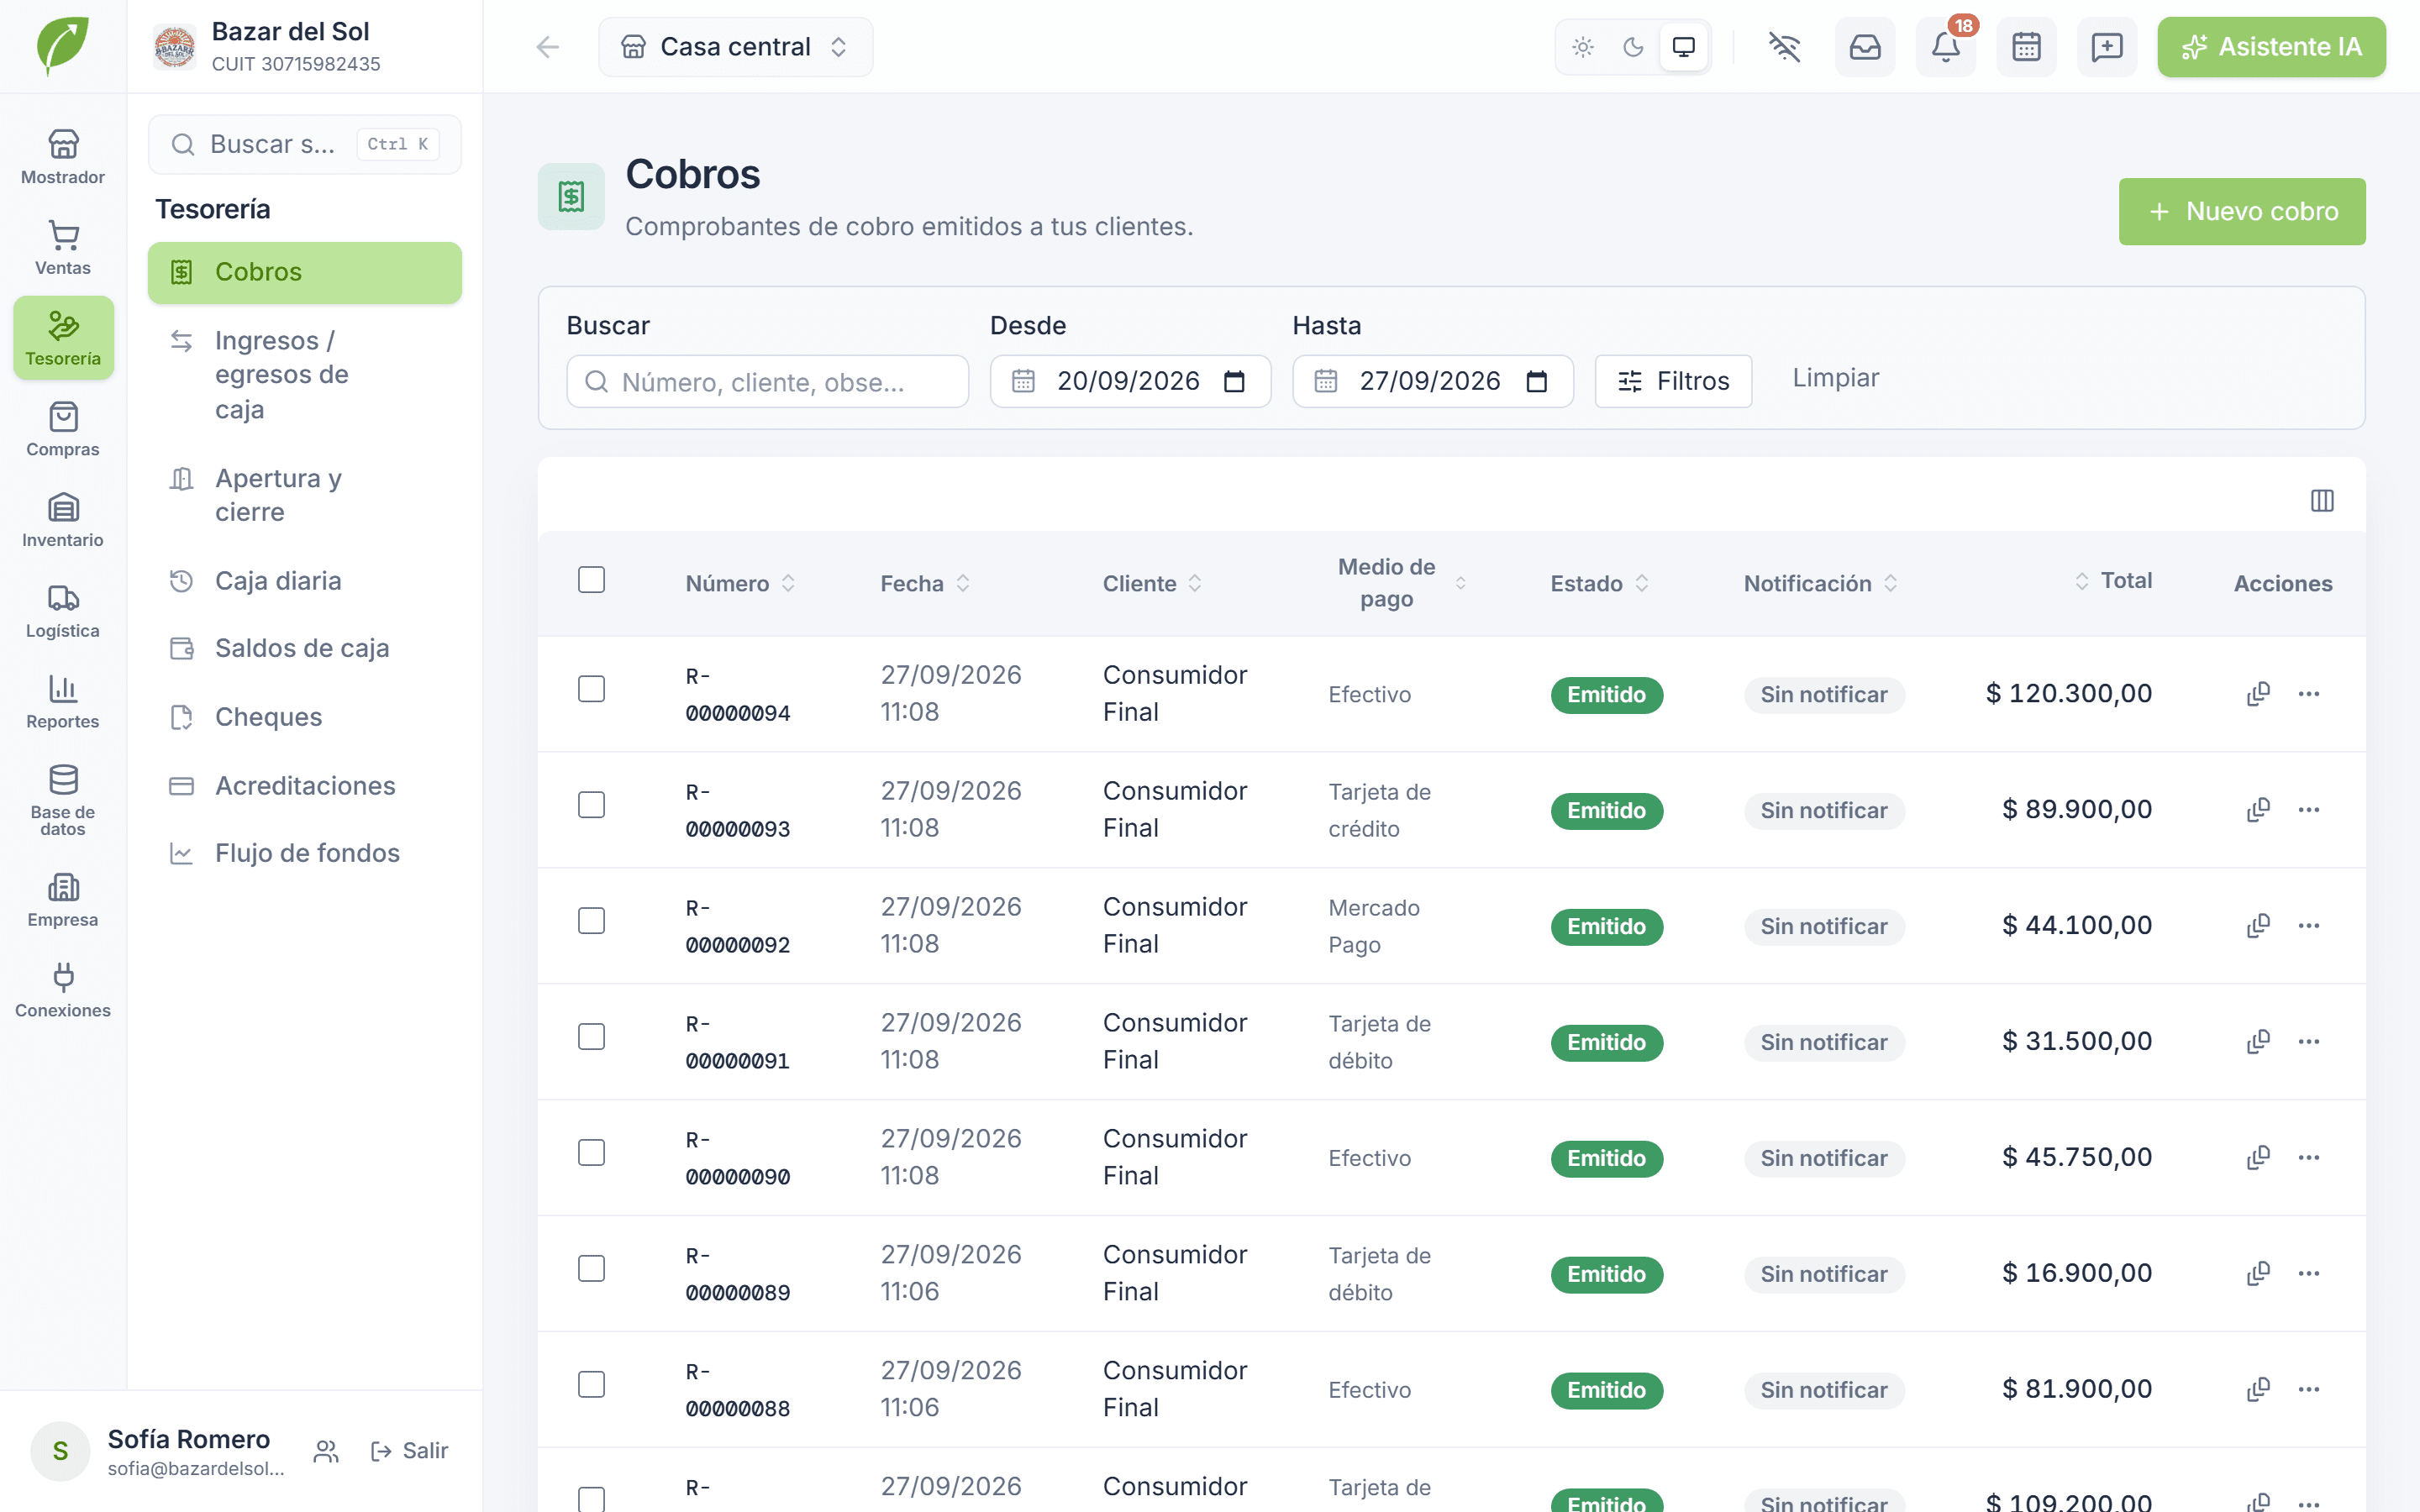The height and width of the screenshot is (1512, 2420).
Task: Click the Nuevo cobro button
Action: tap(2242, 211)
